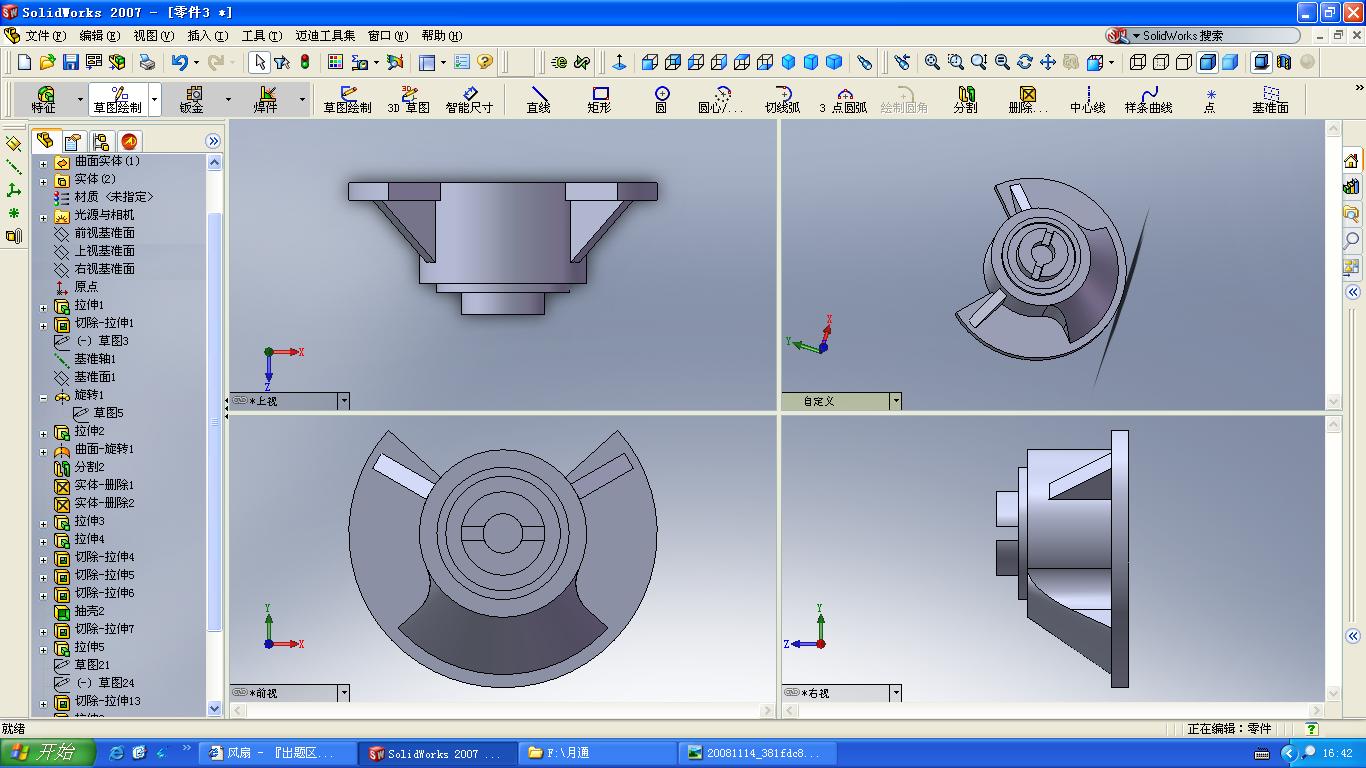Open the *前视 view orientation dropdown

pos(343,693)
